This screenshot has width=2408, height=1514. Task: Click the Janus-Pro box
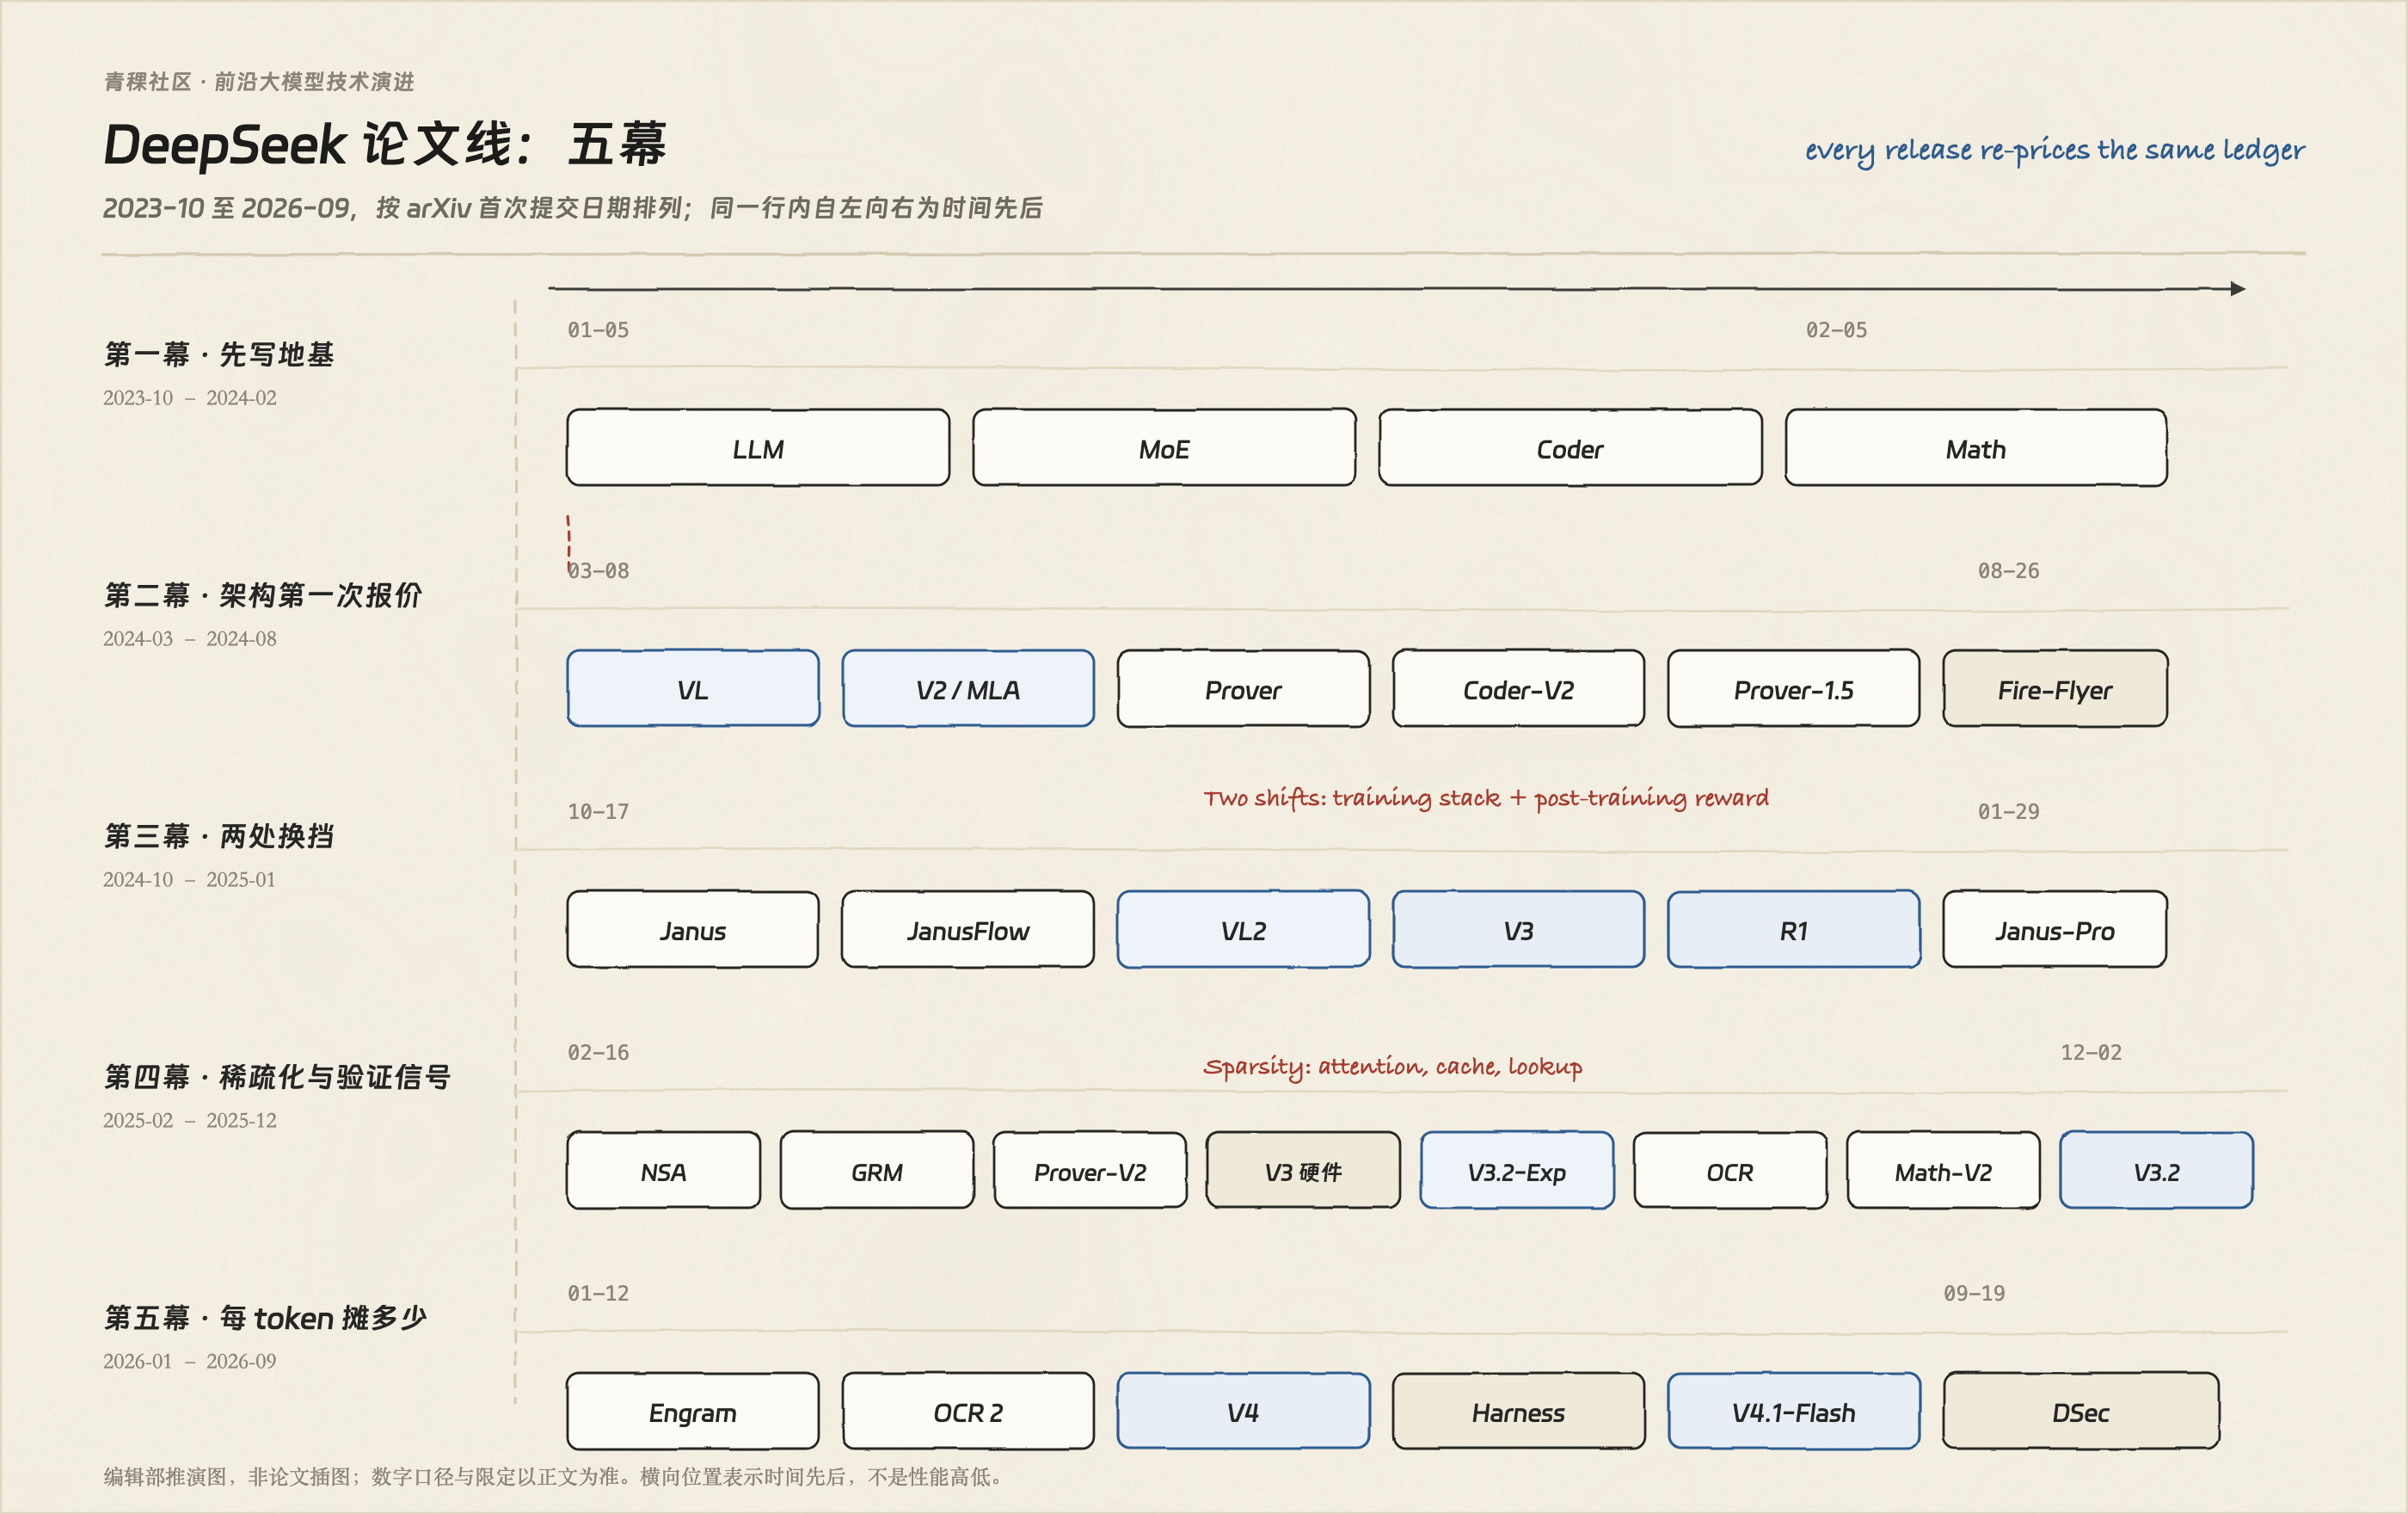point(2055,930)
